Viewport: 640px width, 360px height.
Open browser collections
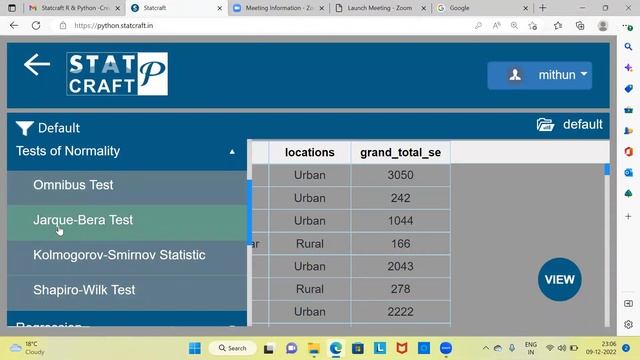point(580,26)
